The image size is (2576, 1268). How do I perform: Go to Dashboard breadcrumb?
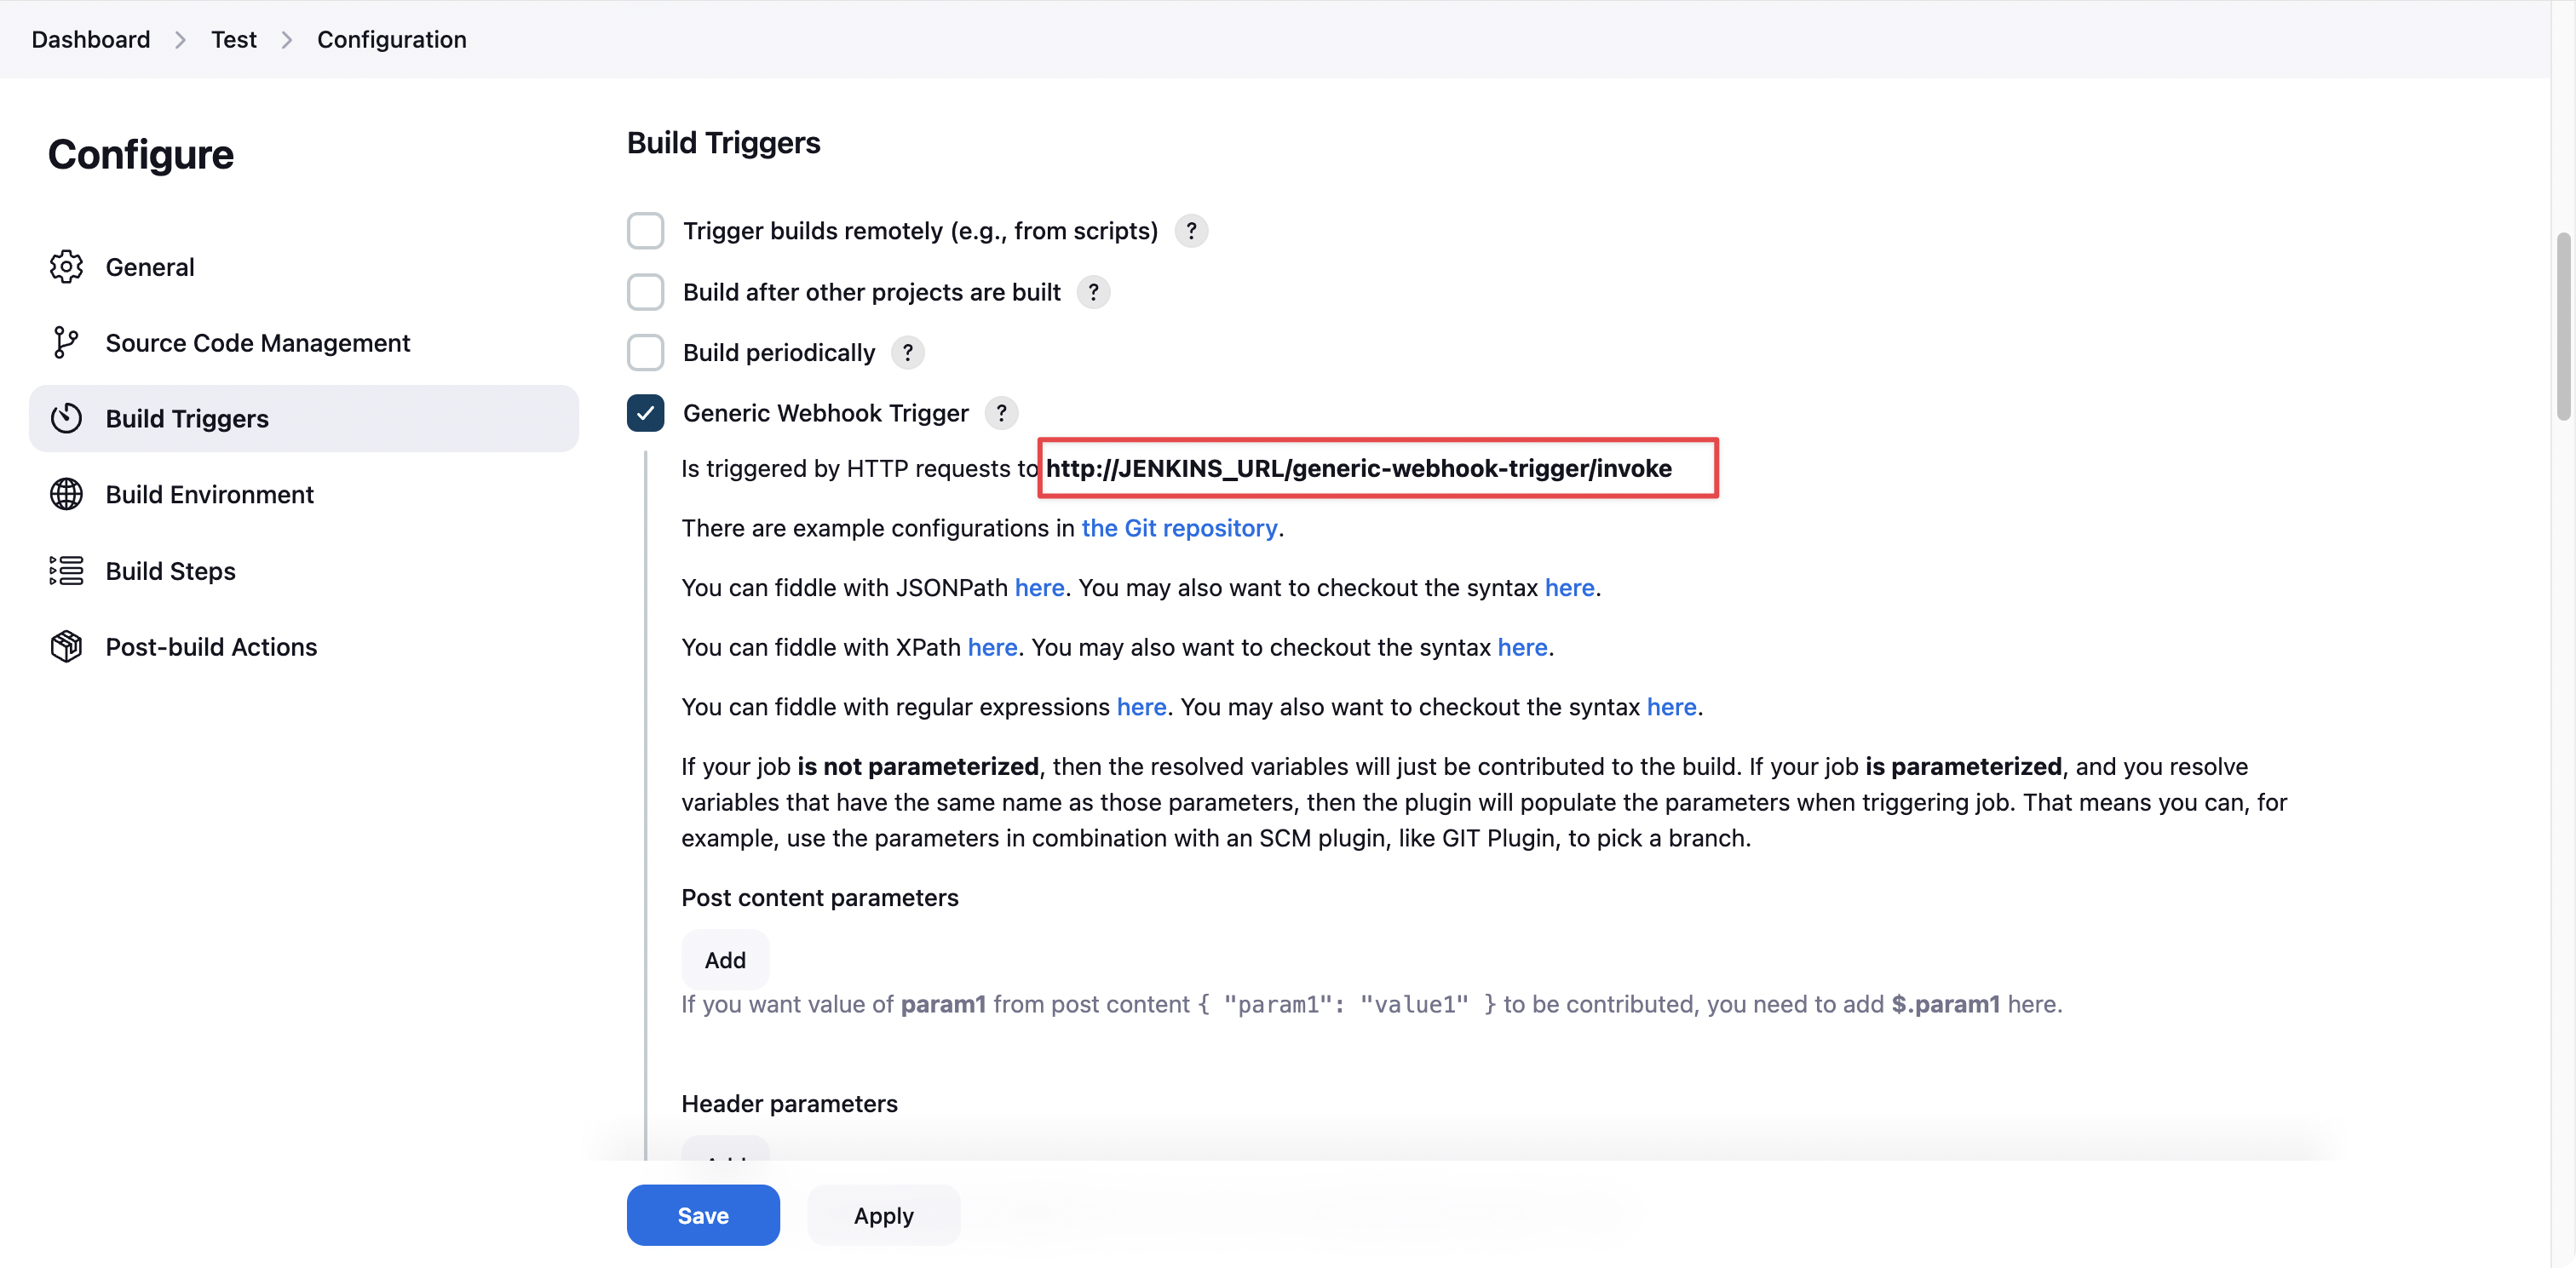91,40
